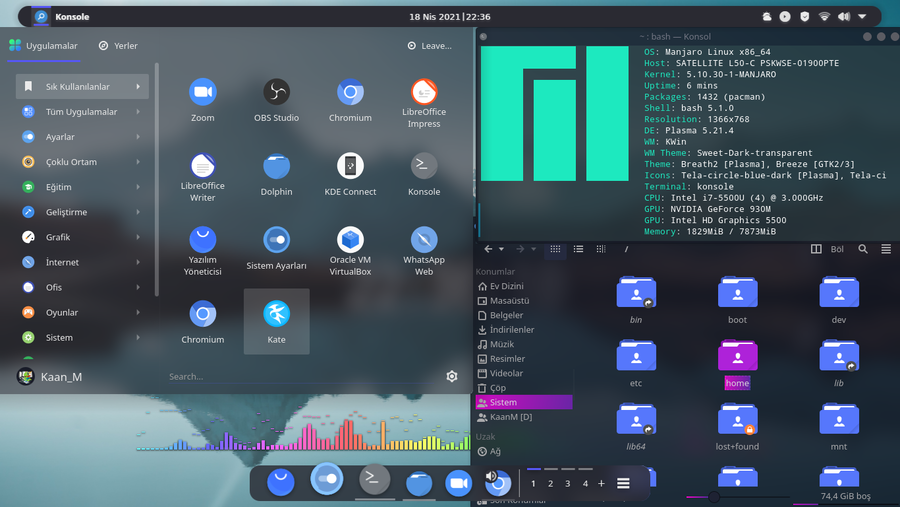Image resolution: width=900 pixels, height=507 pixels.
Task: Launch Zoom from the application menu
Action: (x=203, y=92)
